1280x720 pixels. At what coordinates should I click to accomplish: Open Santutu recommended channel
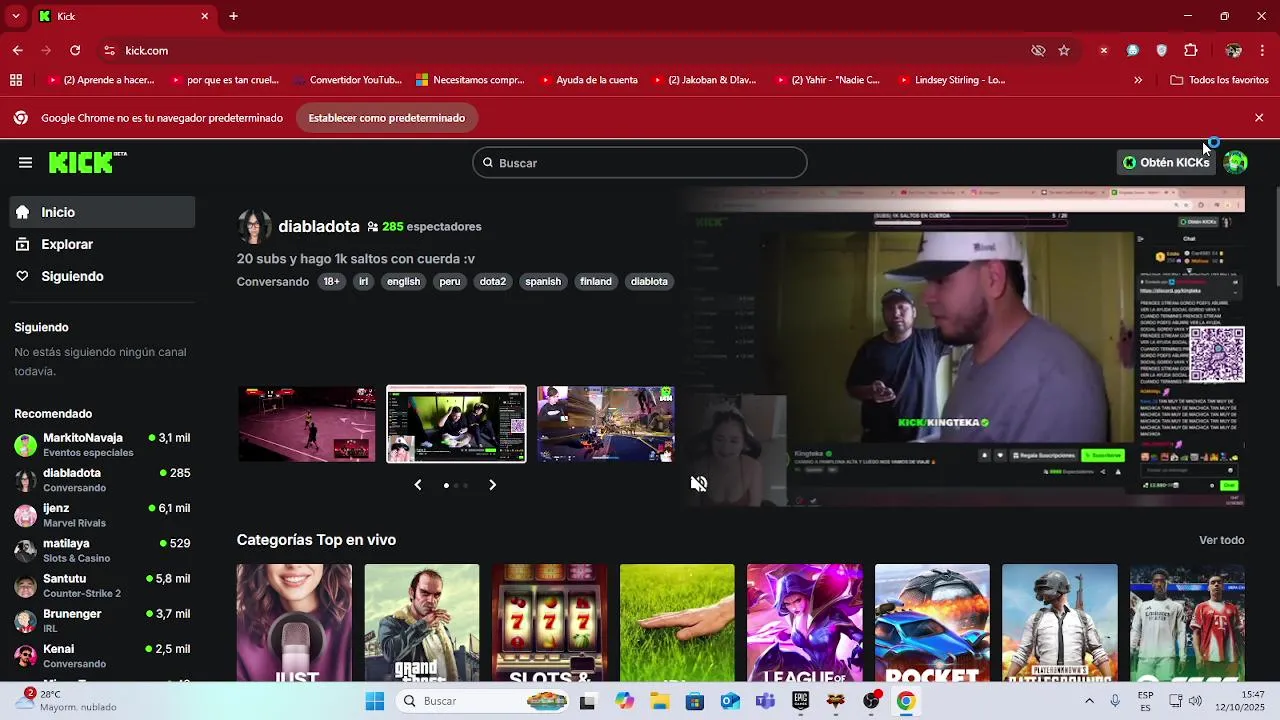coord(102,585)
